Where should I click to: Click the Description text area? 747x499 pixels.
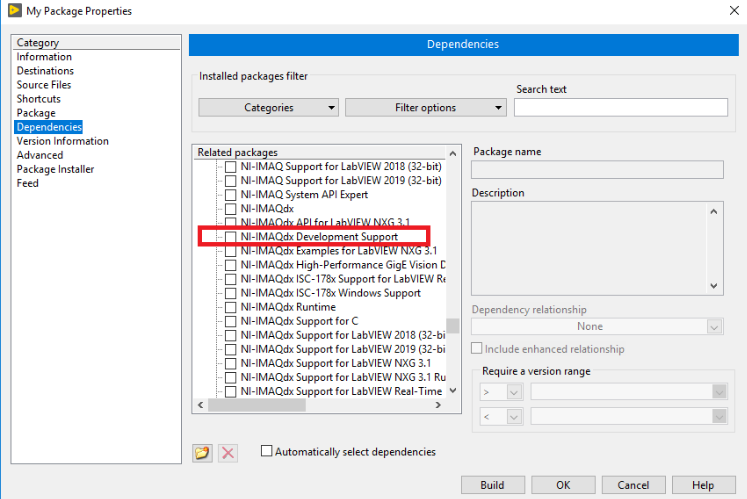click(589, 248)
